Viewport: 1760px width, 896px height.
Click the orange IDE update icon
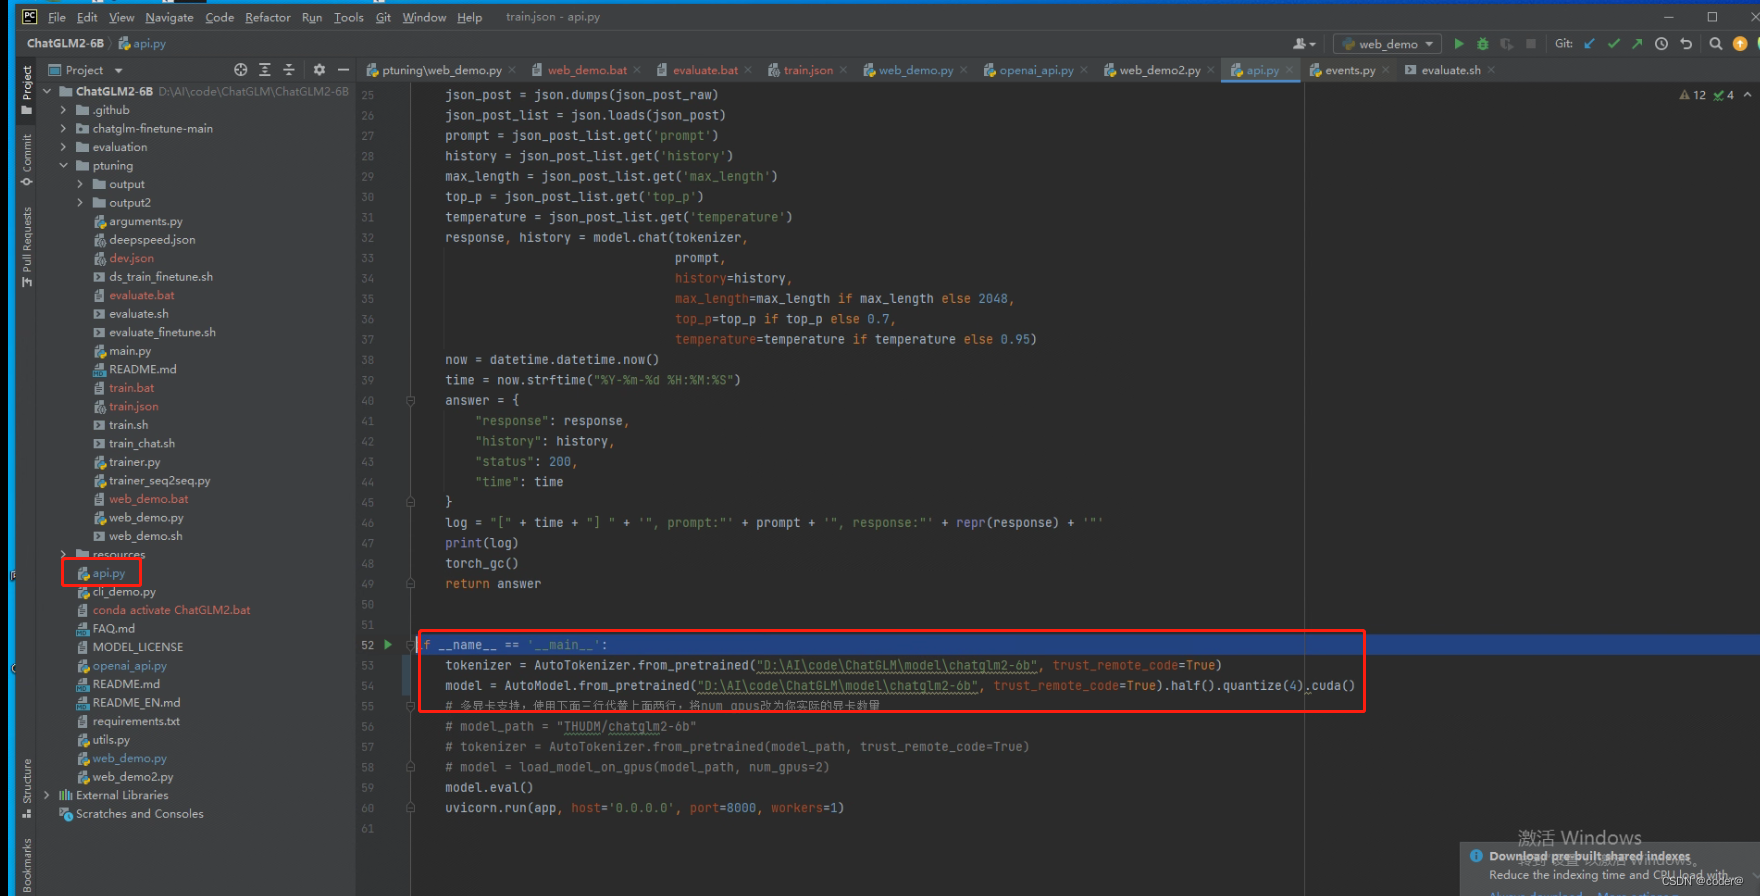1740,44
